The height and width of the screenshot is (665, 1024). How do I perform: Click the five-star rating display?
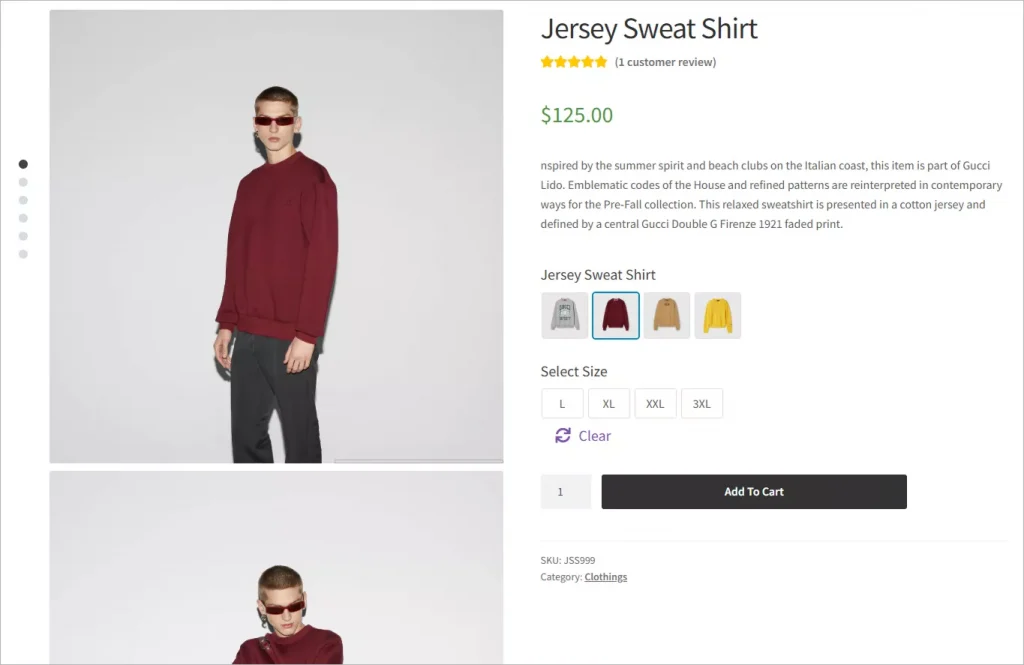pos(573,61)
